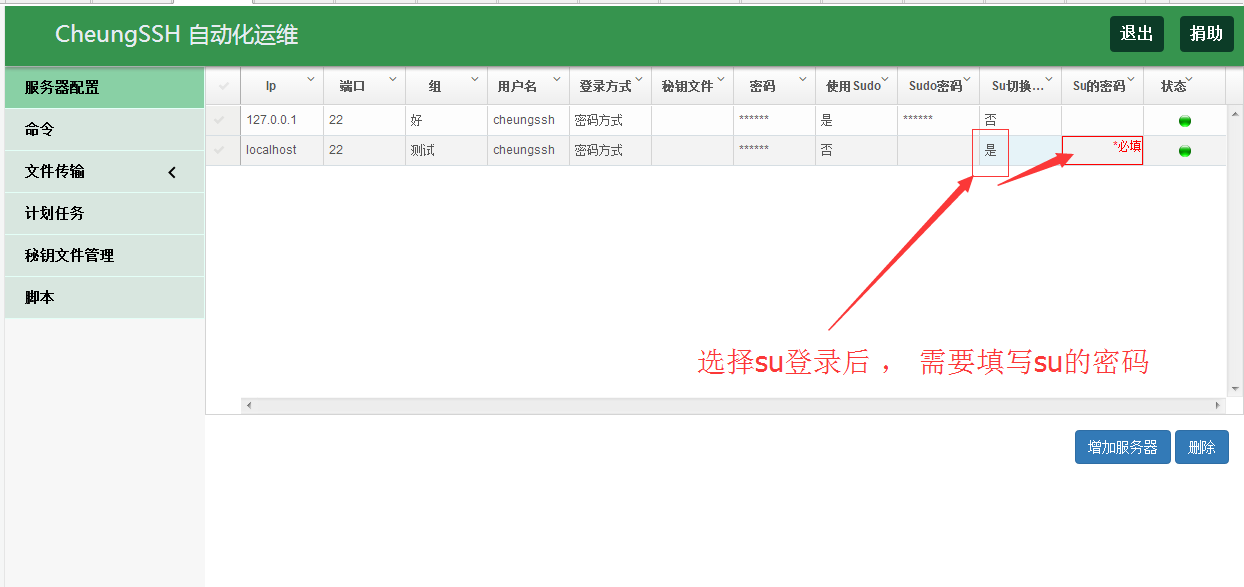Open the 登录方式 column dropdown arrow
1244x587 pixels.
[639, 78]
